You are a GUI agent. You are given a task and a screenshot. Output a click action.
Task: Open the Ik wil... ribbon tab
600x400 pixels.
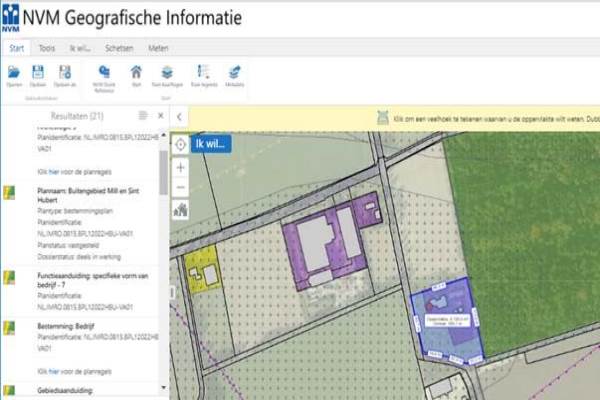[x=80, y=48]
